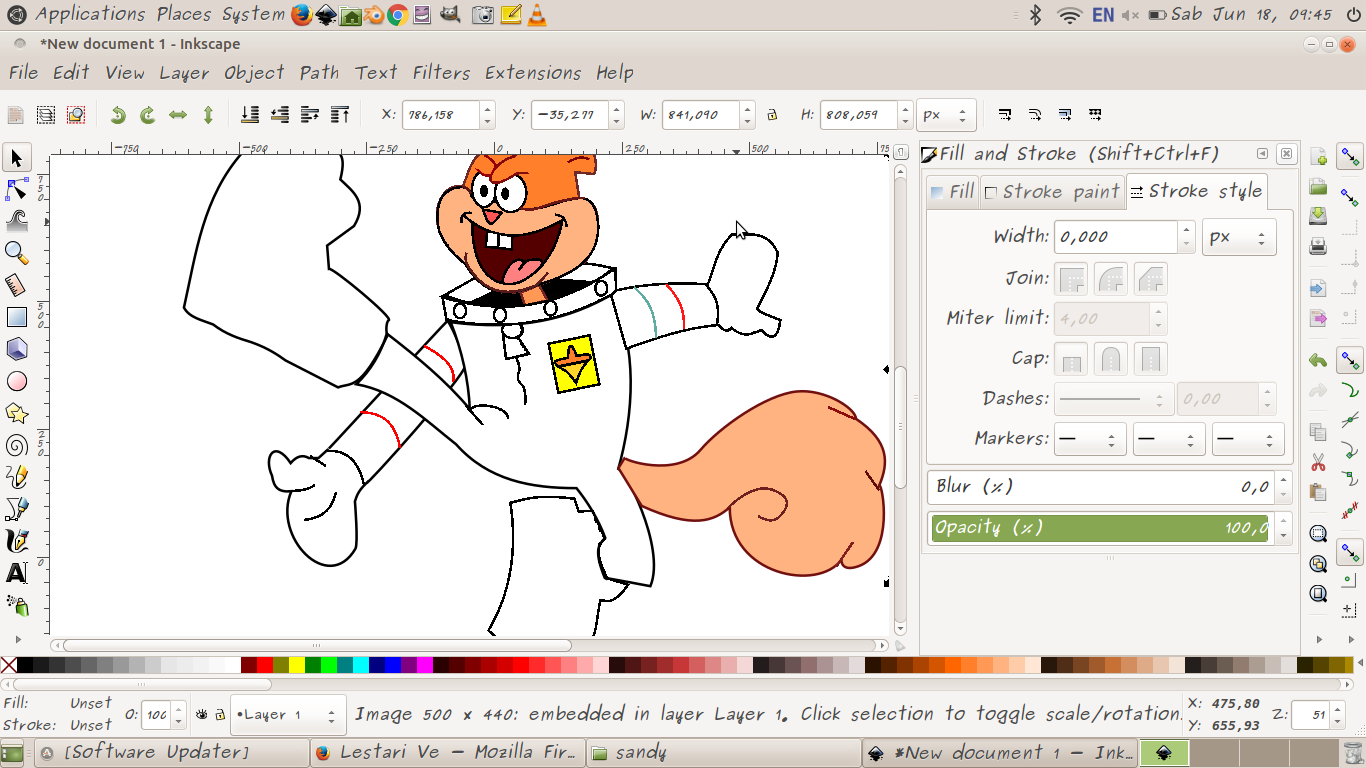Choose the Spiral tool
Screen dimensions: 1366x768
point(17,445)
